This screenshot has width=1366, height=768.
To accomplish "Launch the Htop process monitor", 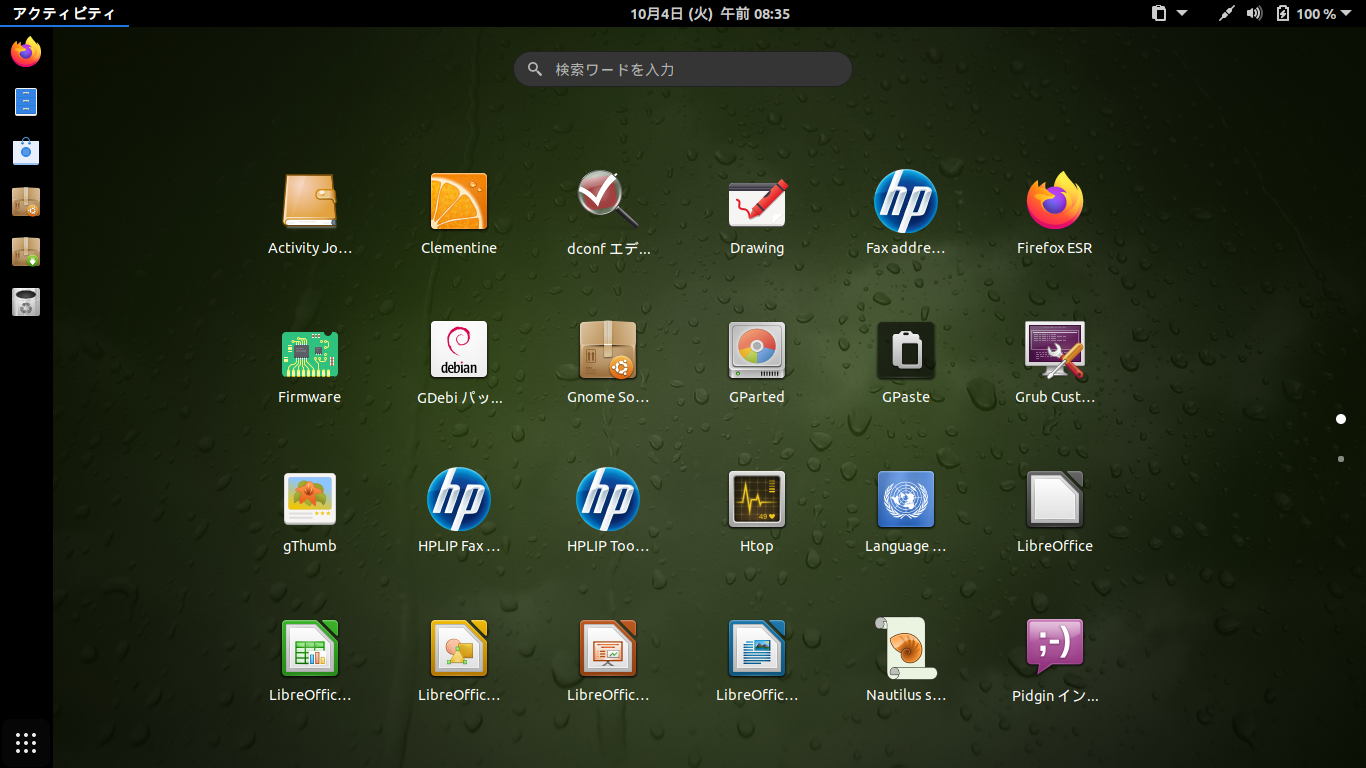I will [x=757, y=499].
